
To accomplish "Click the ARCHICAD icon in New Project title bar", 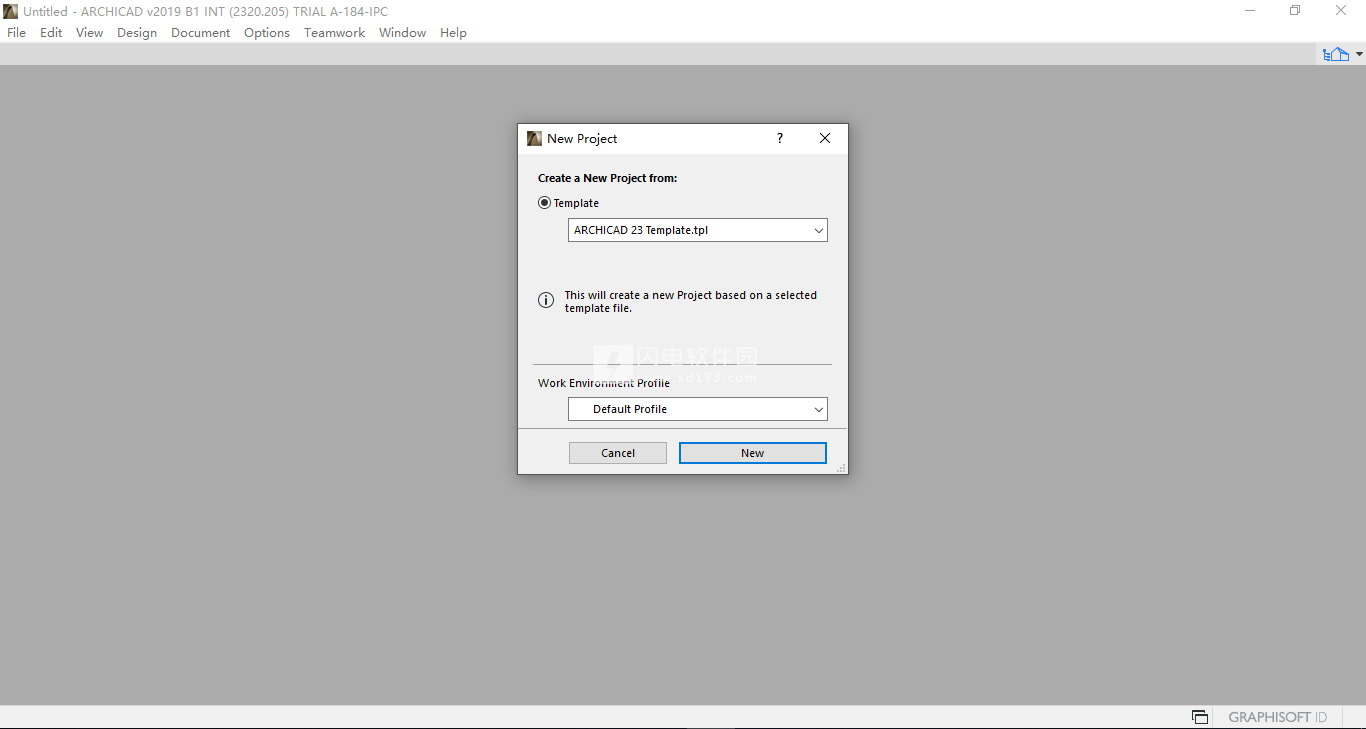I will pos(534,139).
